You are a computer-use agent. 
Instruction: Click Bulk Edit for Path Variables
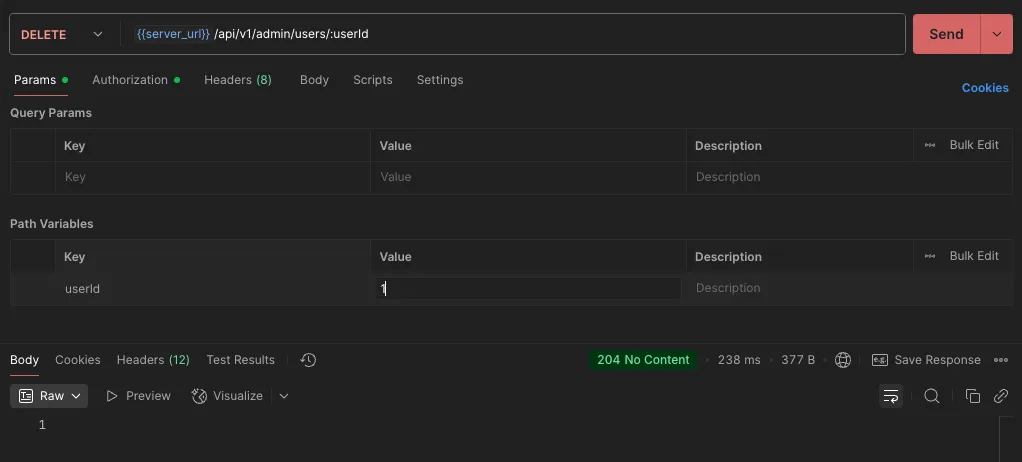(974, 256)
